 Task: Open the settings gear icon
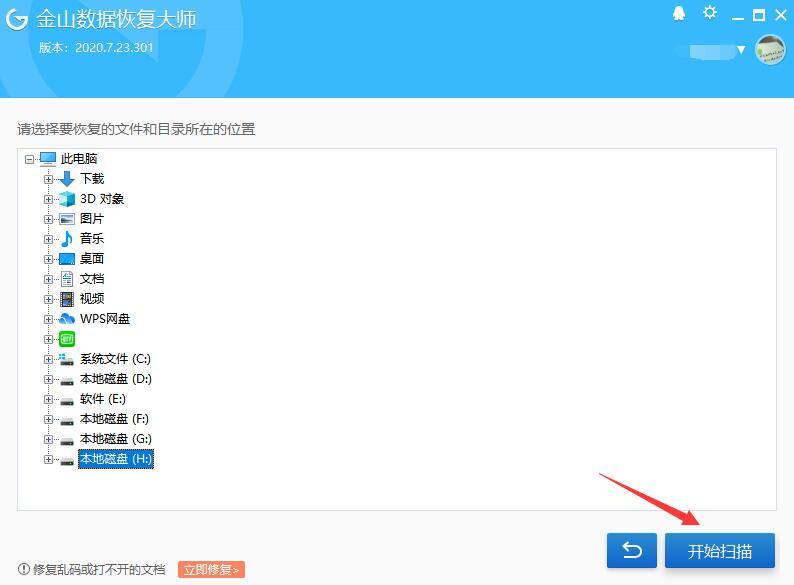pyautogui.click(x=710, y=13)
